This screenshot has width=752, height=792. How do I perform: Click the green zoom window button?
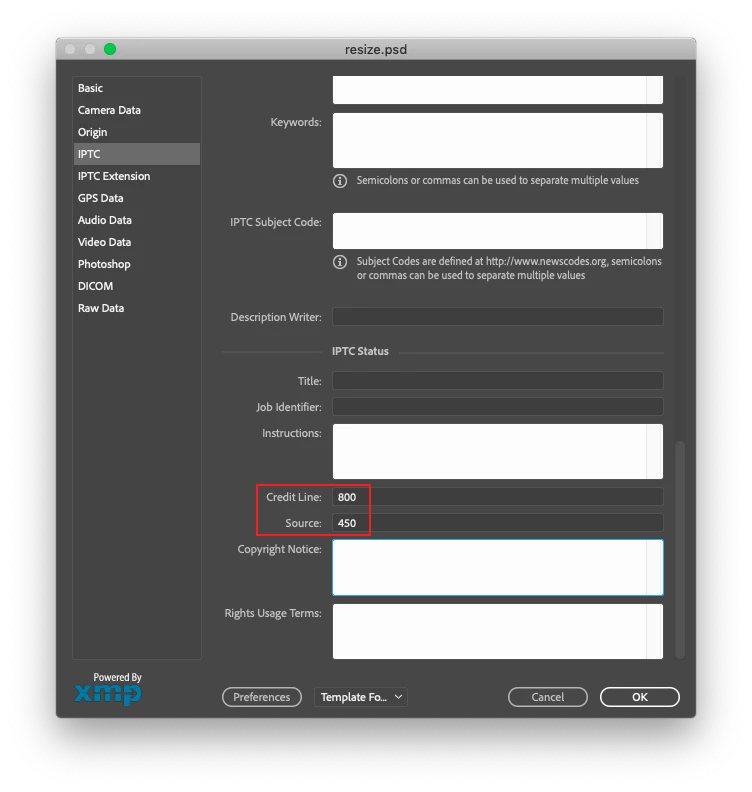[x=110, y=49]
